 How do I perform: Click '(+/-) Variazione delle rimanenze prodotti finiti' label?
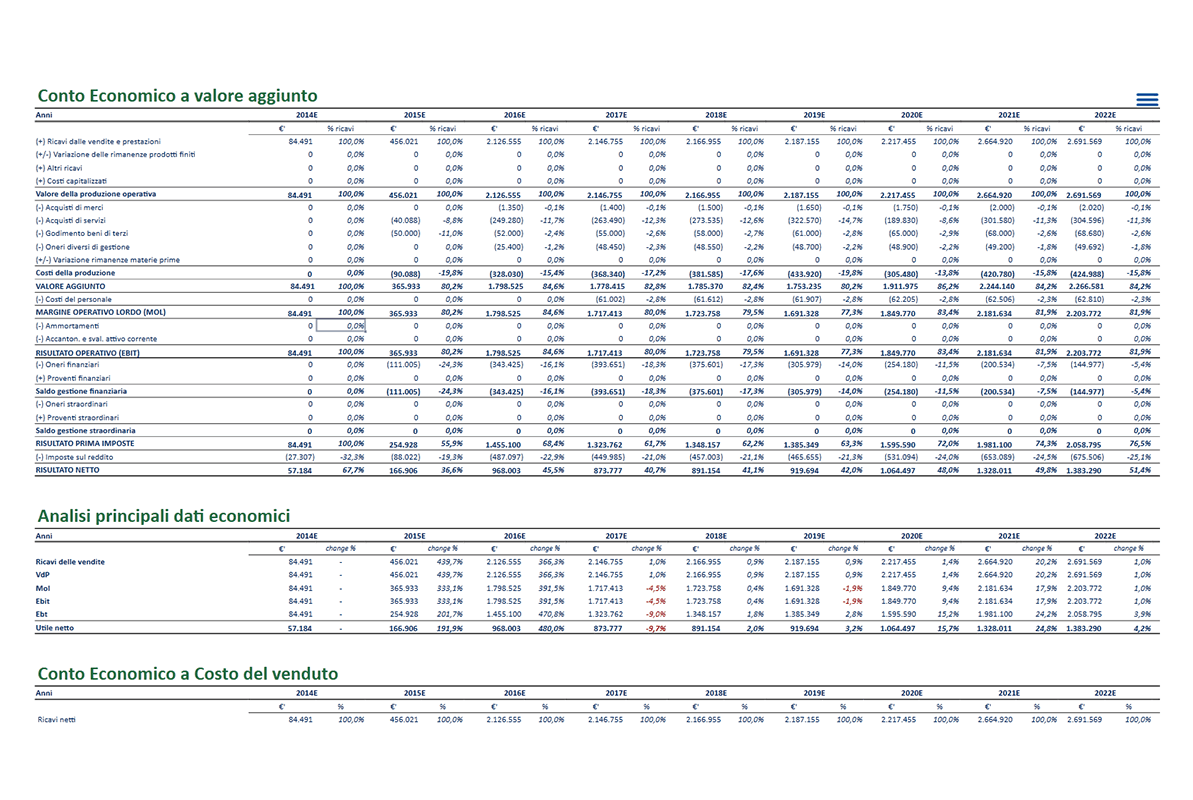[x=115, y=155]
